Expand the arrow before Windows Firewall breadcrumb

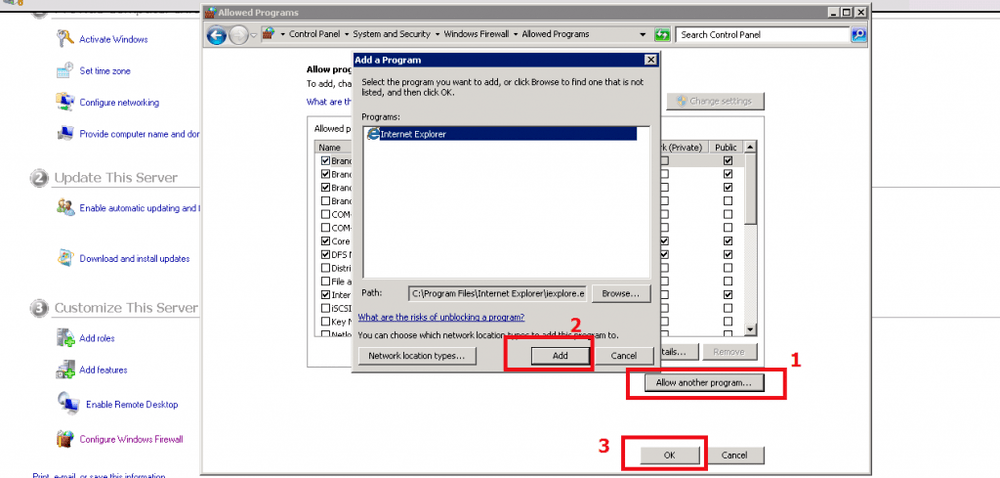click(438, 34)
